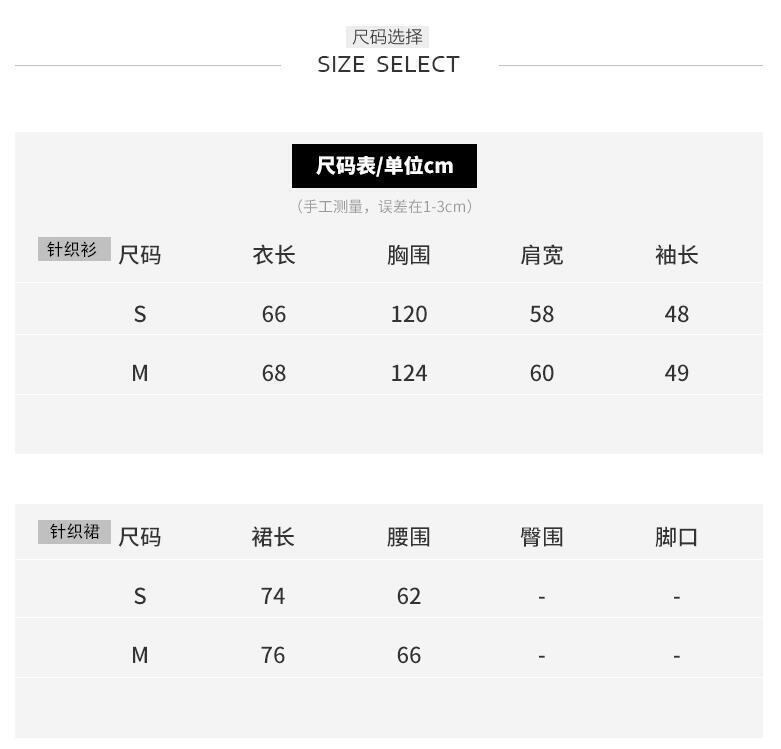This screenshot has width=781, height=749.
Task: Click the 尺码选择 label at top
Action: coord(387,37)
